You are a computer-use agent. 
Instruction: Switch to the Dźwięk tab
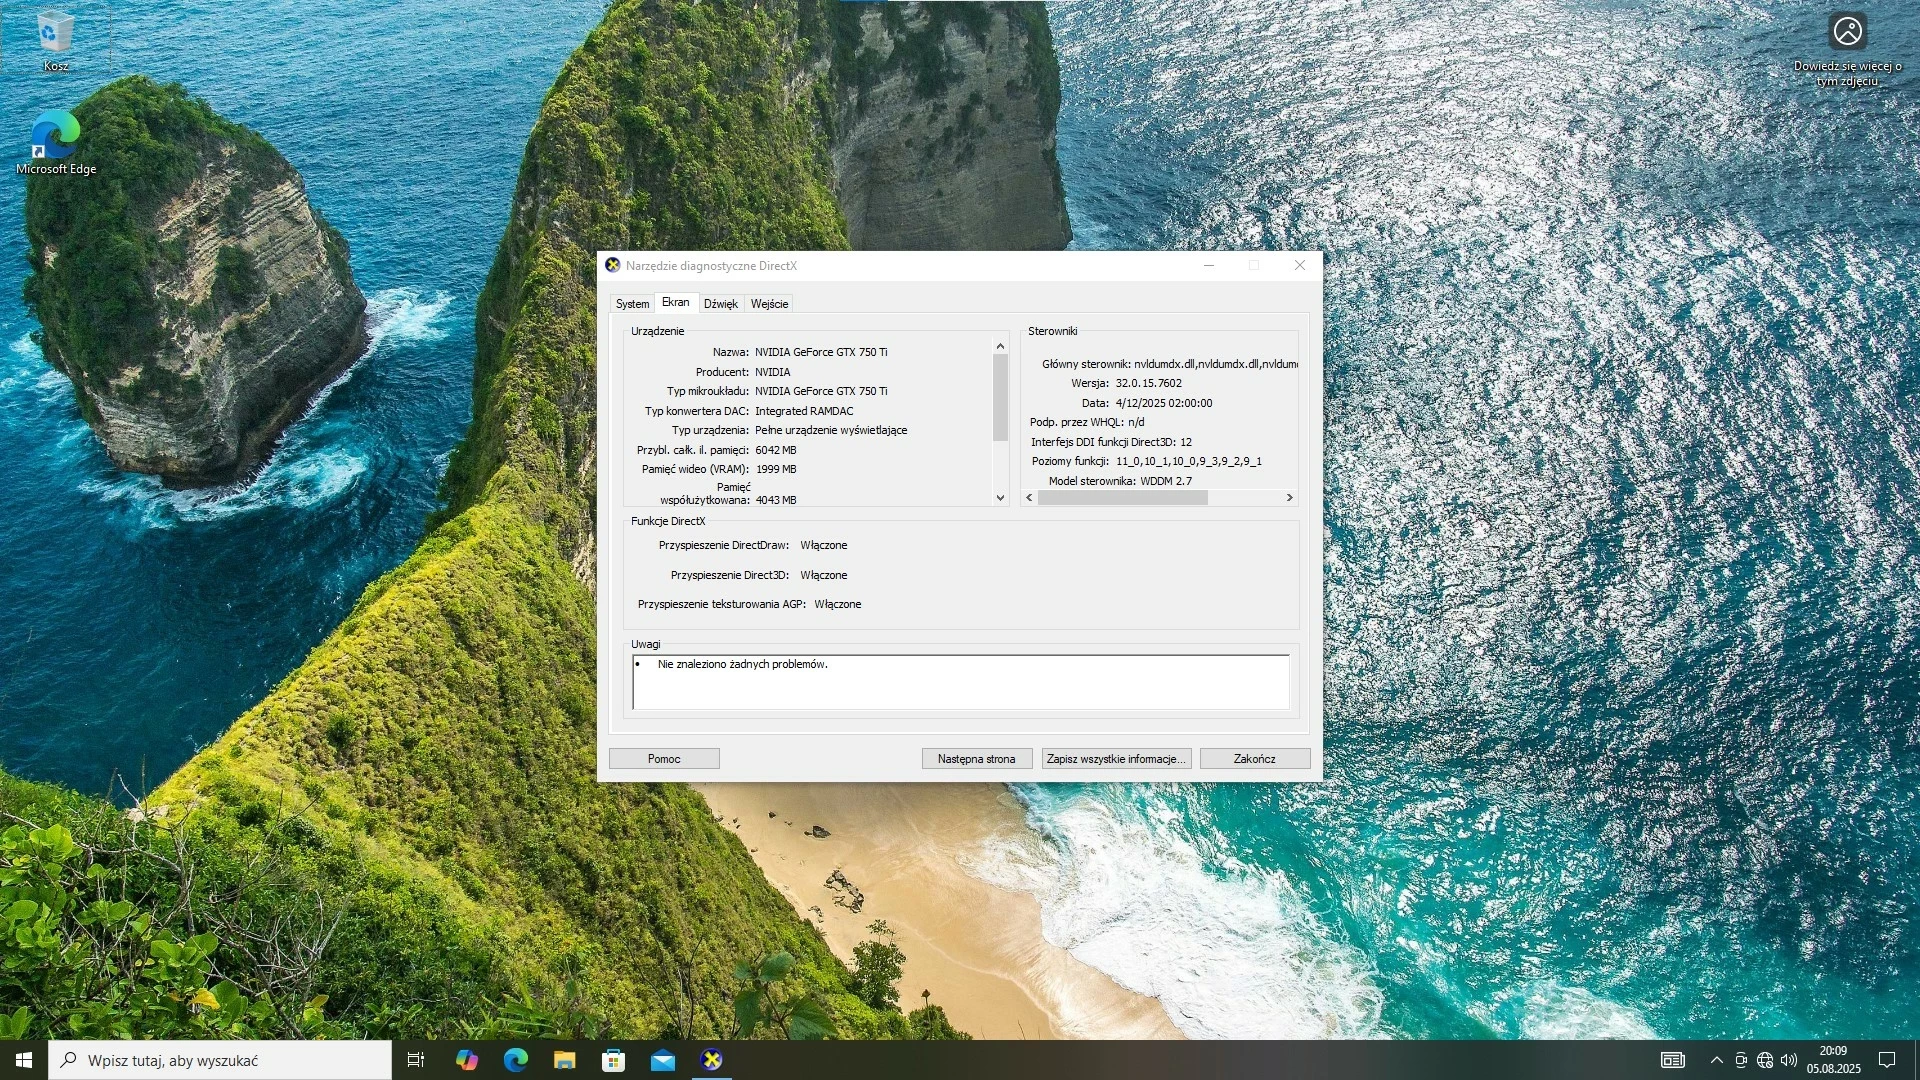720,304
